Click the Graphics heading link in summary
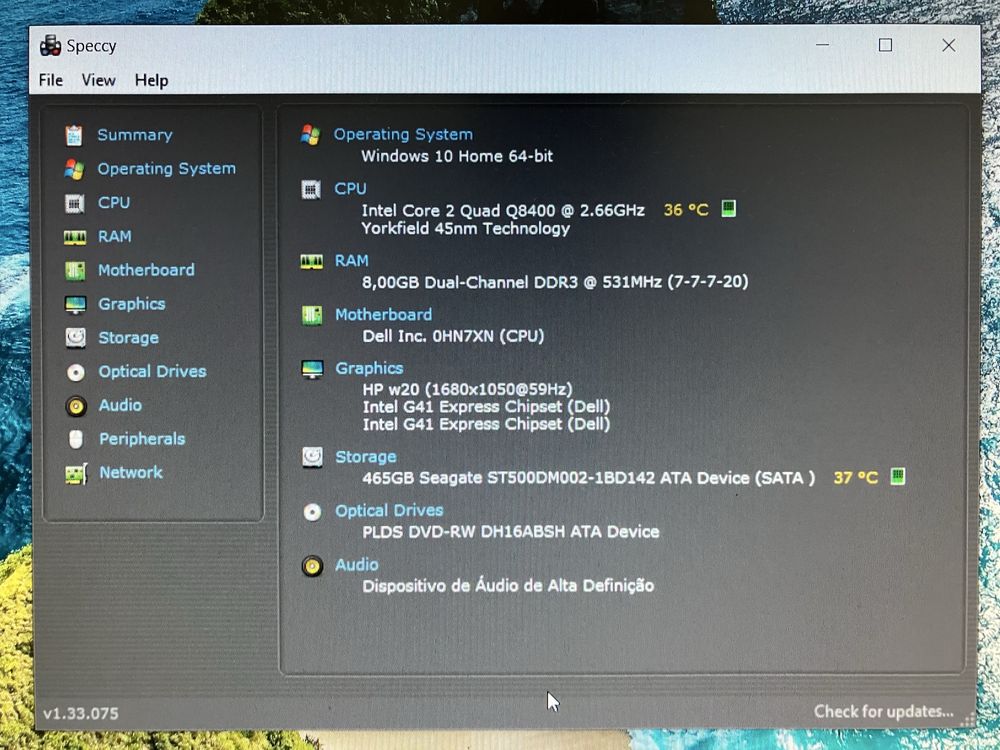This screenshot has height=750, width=1000. (x=369, y=369)
